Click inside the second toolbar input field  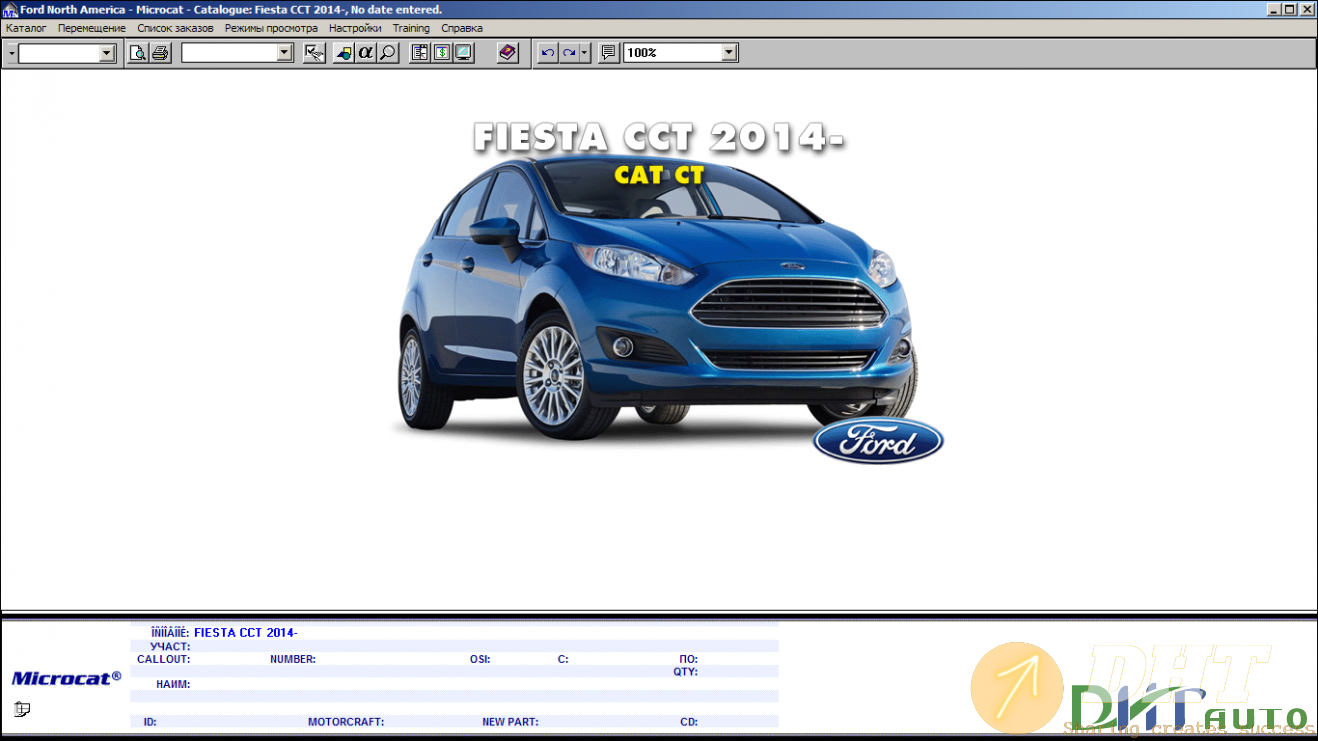(229, 53)
